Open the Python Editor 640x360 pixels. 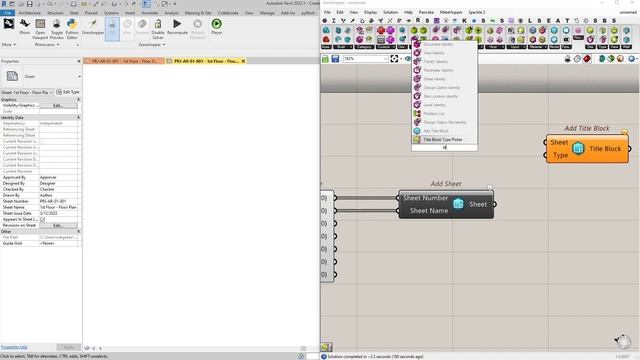[x=72, y=29]
